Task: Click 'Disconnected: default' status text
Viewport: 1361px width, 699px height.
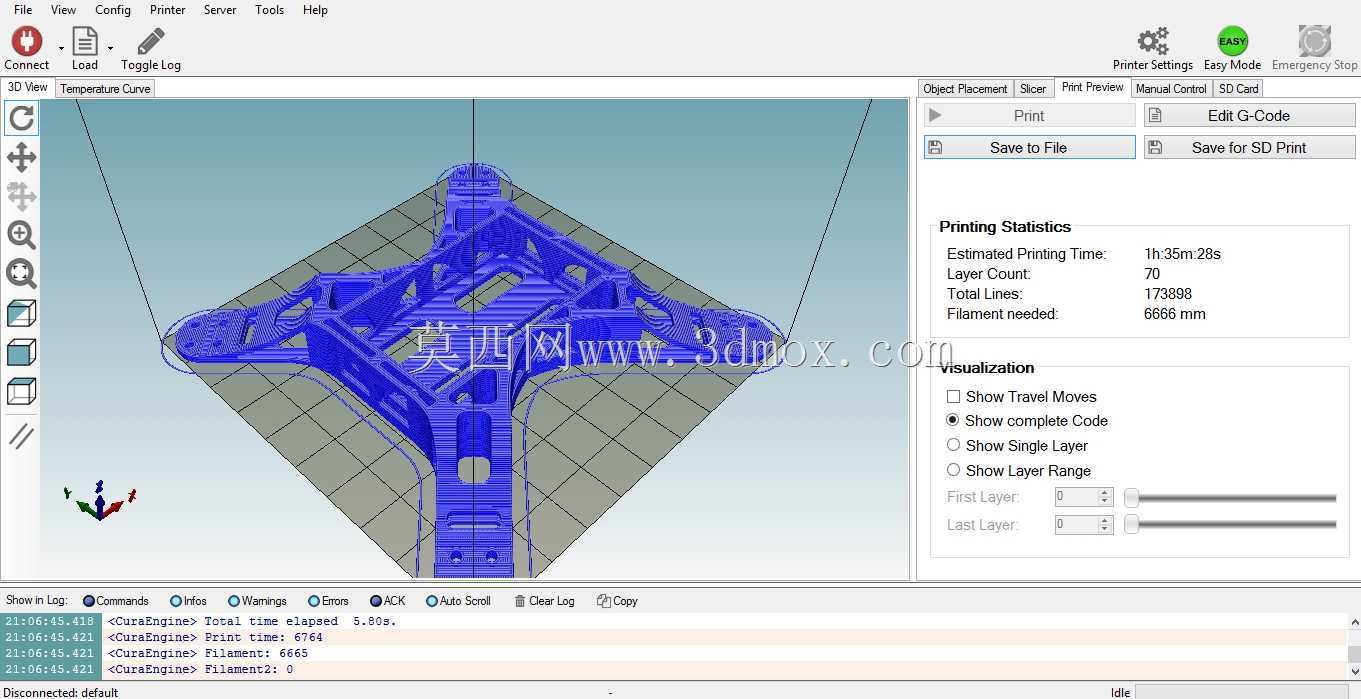Action: click(x=61, y=692)
